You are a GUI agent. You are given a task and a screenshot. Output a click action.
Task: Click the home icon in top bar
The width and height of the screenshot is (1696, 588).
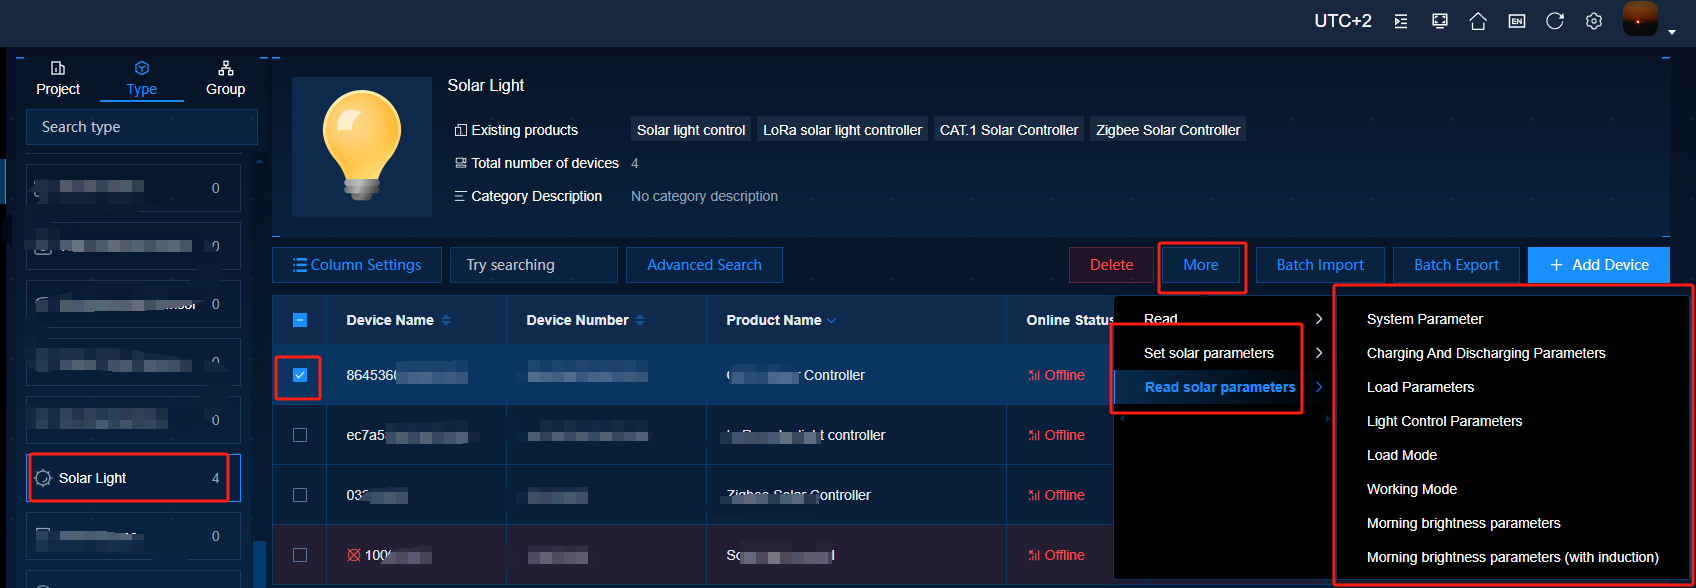1478,21
